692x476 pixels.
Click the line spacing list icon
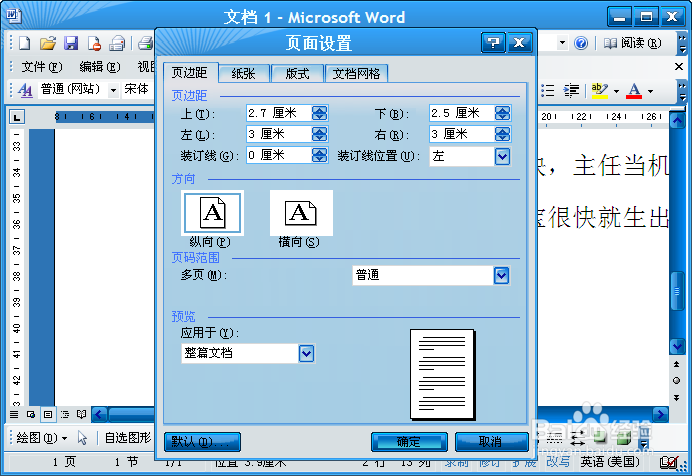tap(548, 90)
